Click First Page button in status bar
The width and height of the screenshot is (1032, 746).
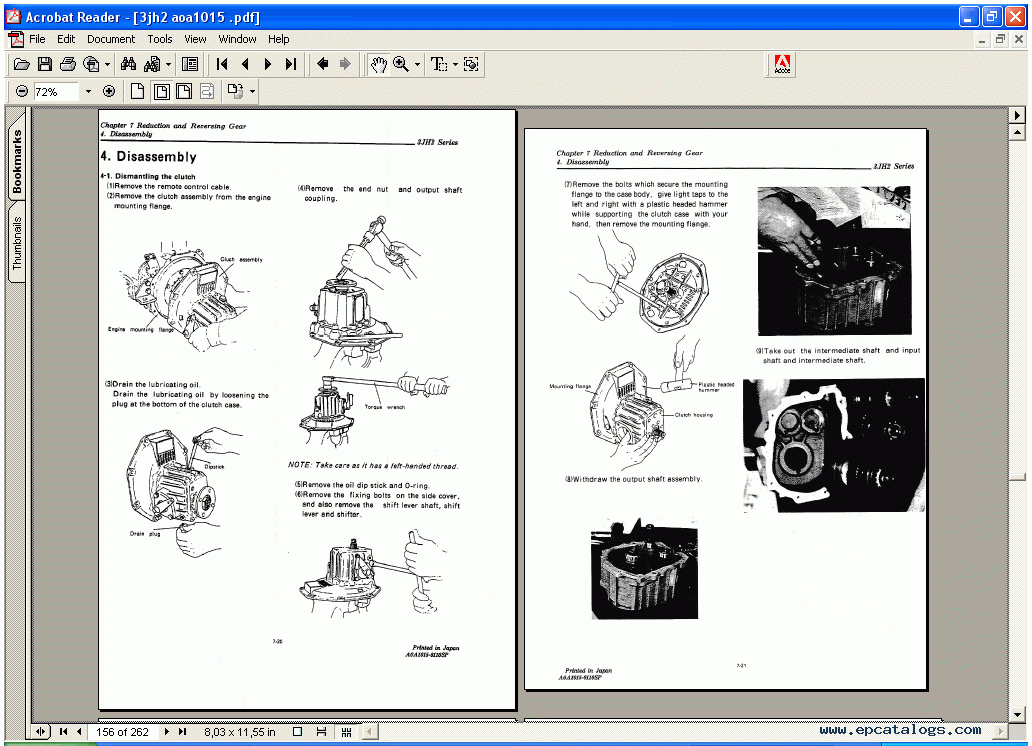[63, 732]
